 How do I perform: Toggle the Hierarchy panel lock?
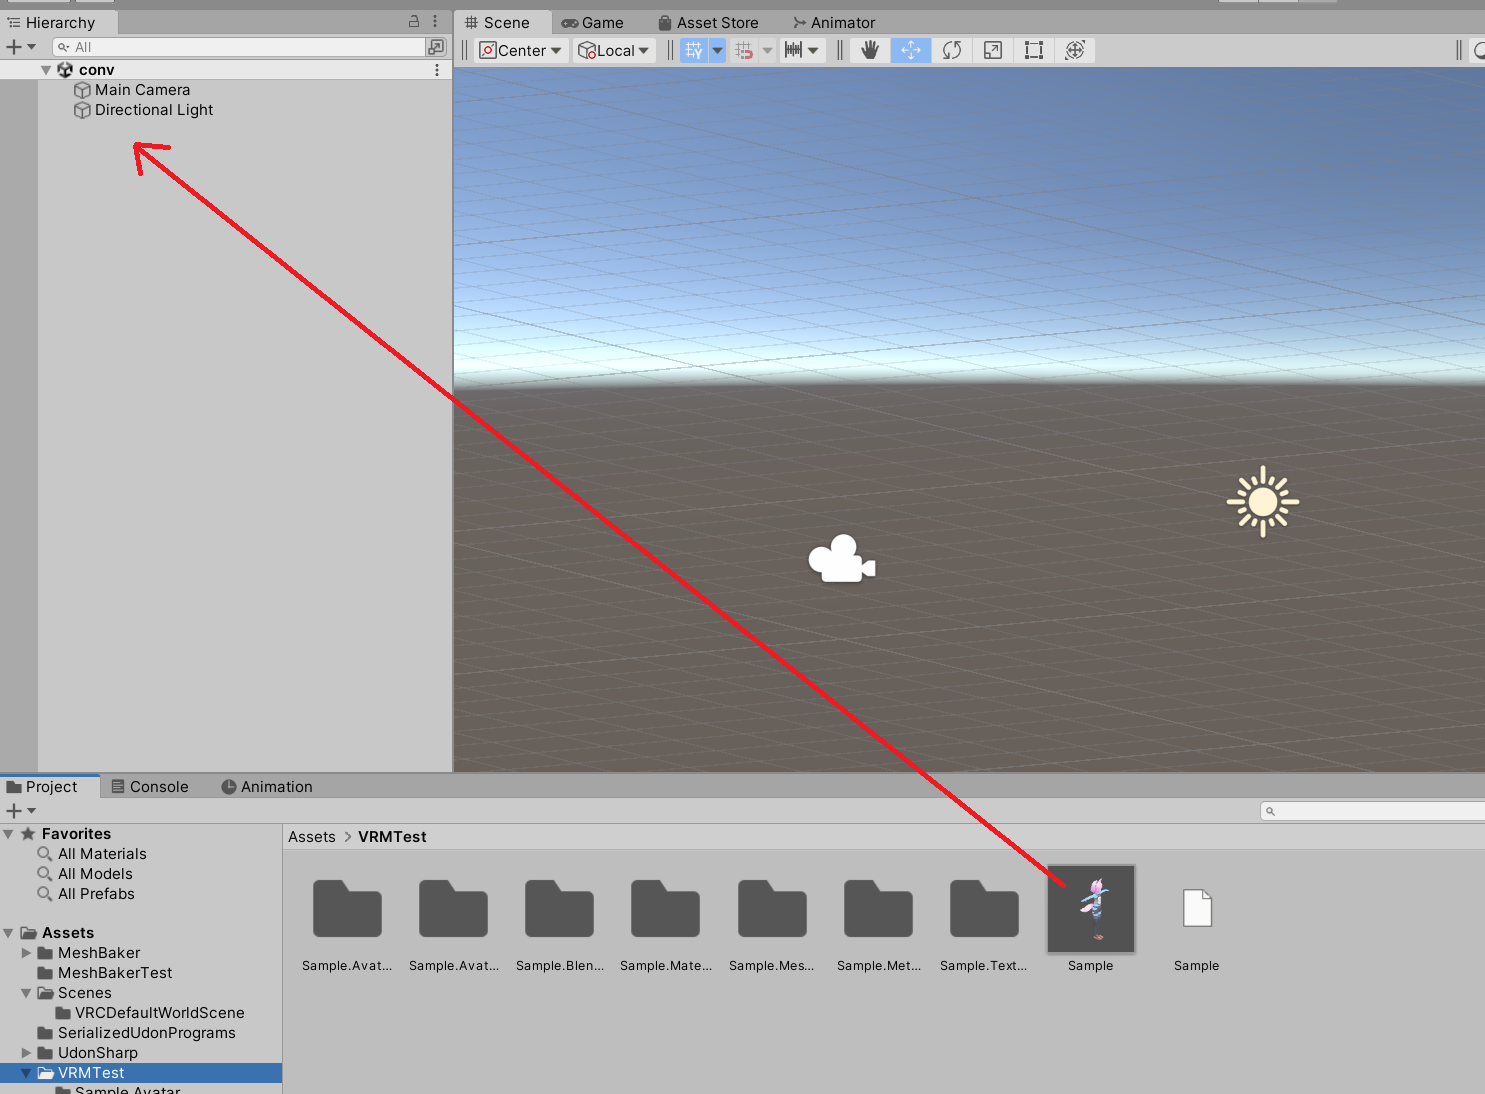[x=414, y=21]
